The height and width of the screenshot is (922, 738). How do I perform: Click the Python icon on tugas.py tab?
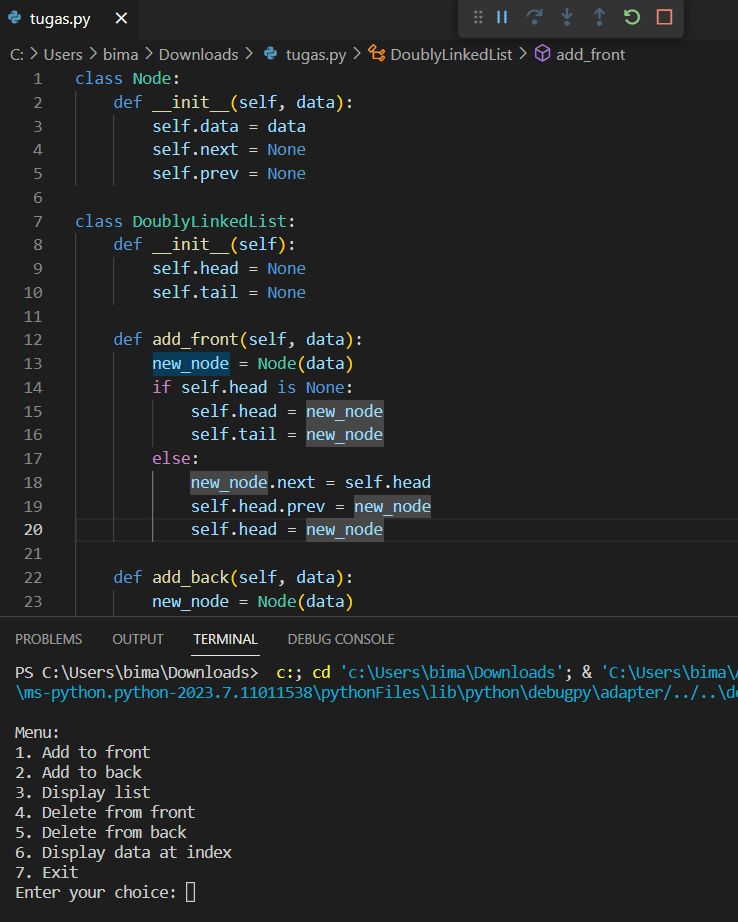15,18
